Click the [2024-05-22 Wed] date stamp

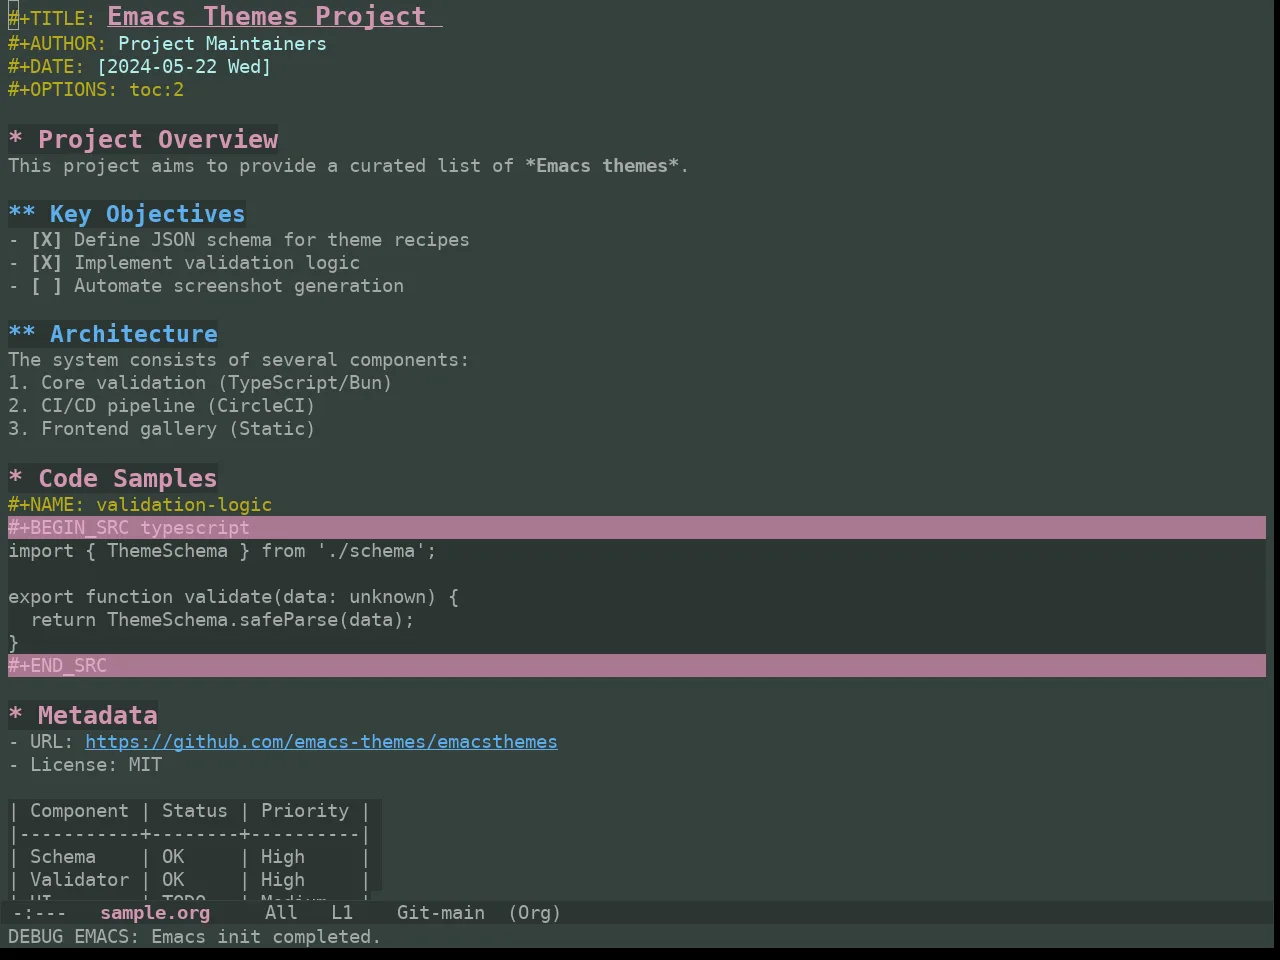184,67
